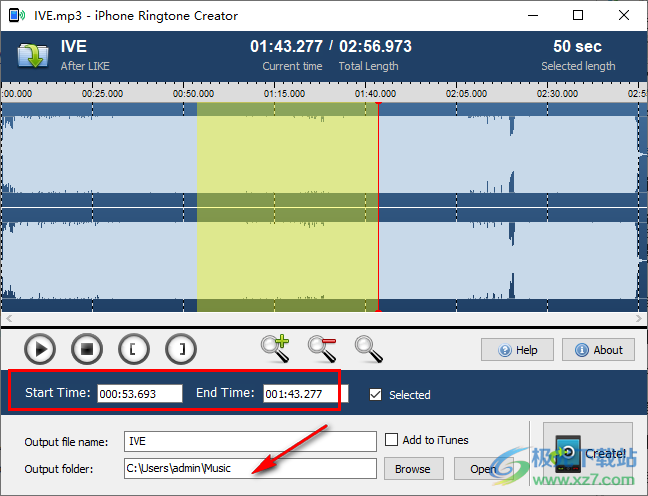This screenshot has height=496, width=648.
Task: Click the song title IVE in header
Action: coord(74,46)
